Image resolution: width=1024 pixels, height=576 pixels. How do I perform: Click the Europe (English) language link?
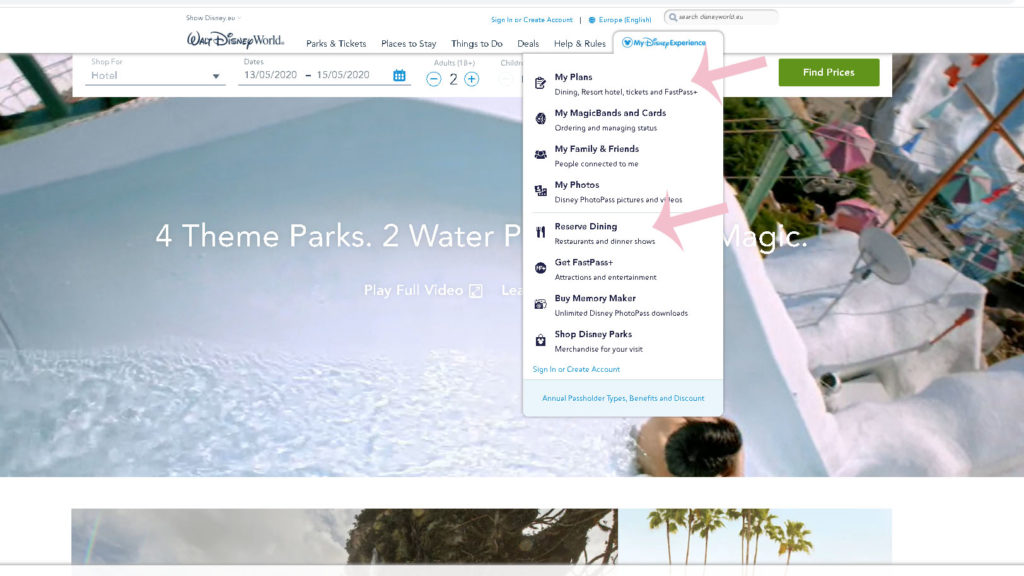[x=624, y=20]
